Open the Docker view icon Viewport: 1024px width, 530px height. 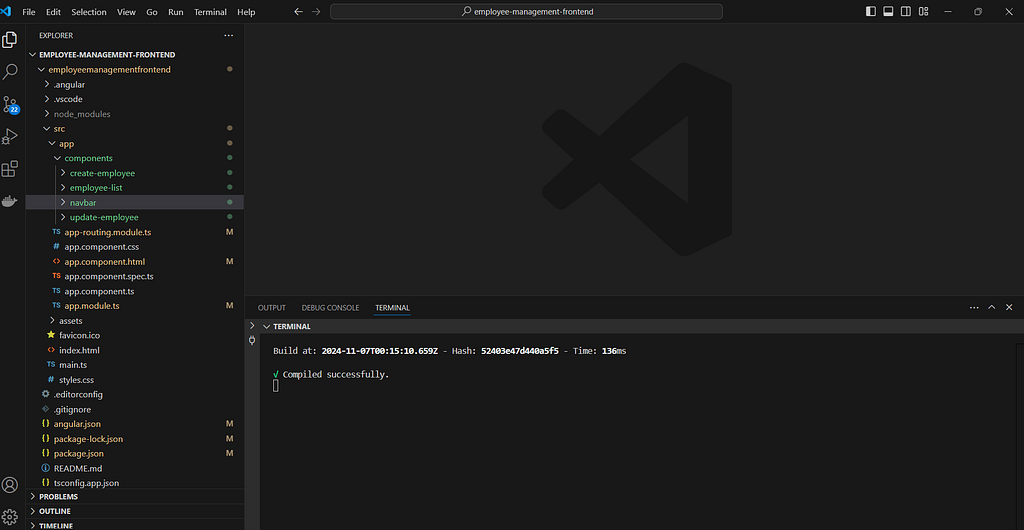coord(10,201)
